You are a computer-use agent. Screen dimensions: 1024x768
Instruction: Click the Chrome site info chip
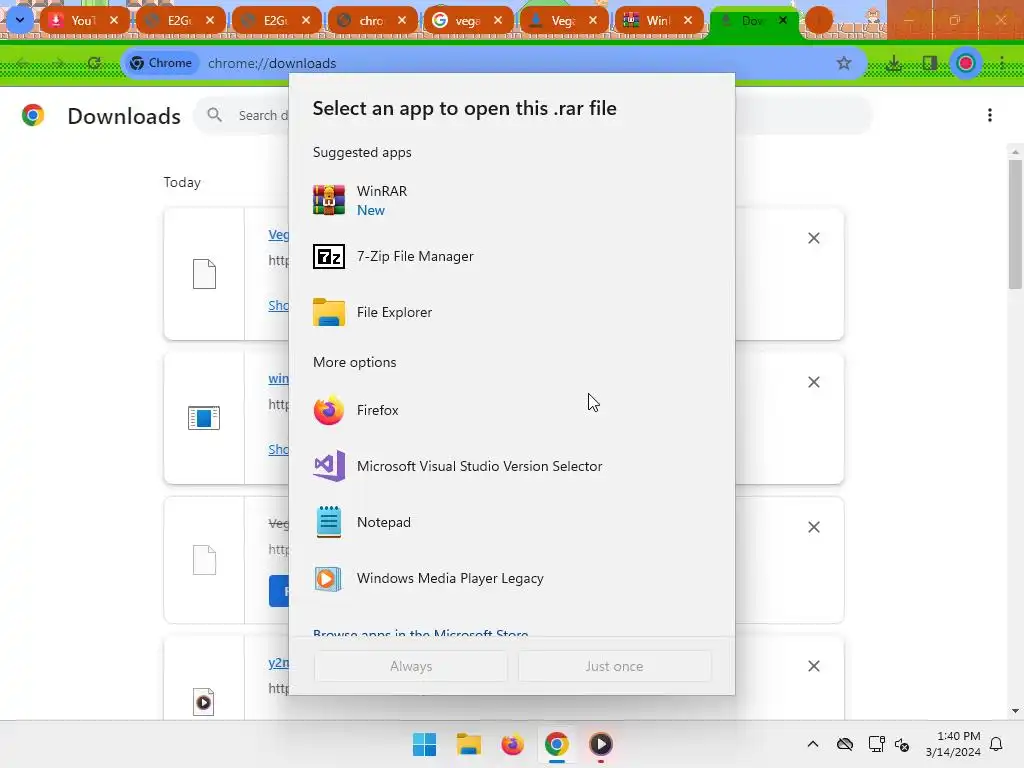coord(161,63)
